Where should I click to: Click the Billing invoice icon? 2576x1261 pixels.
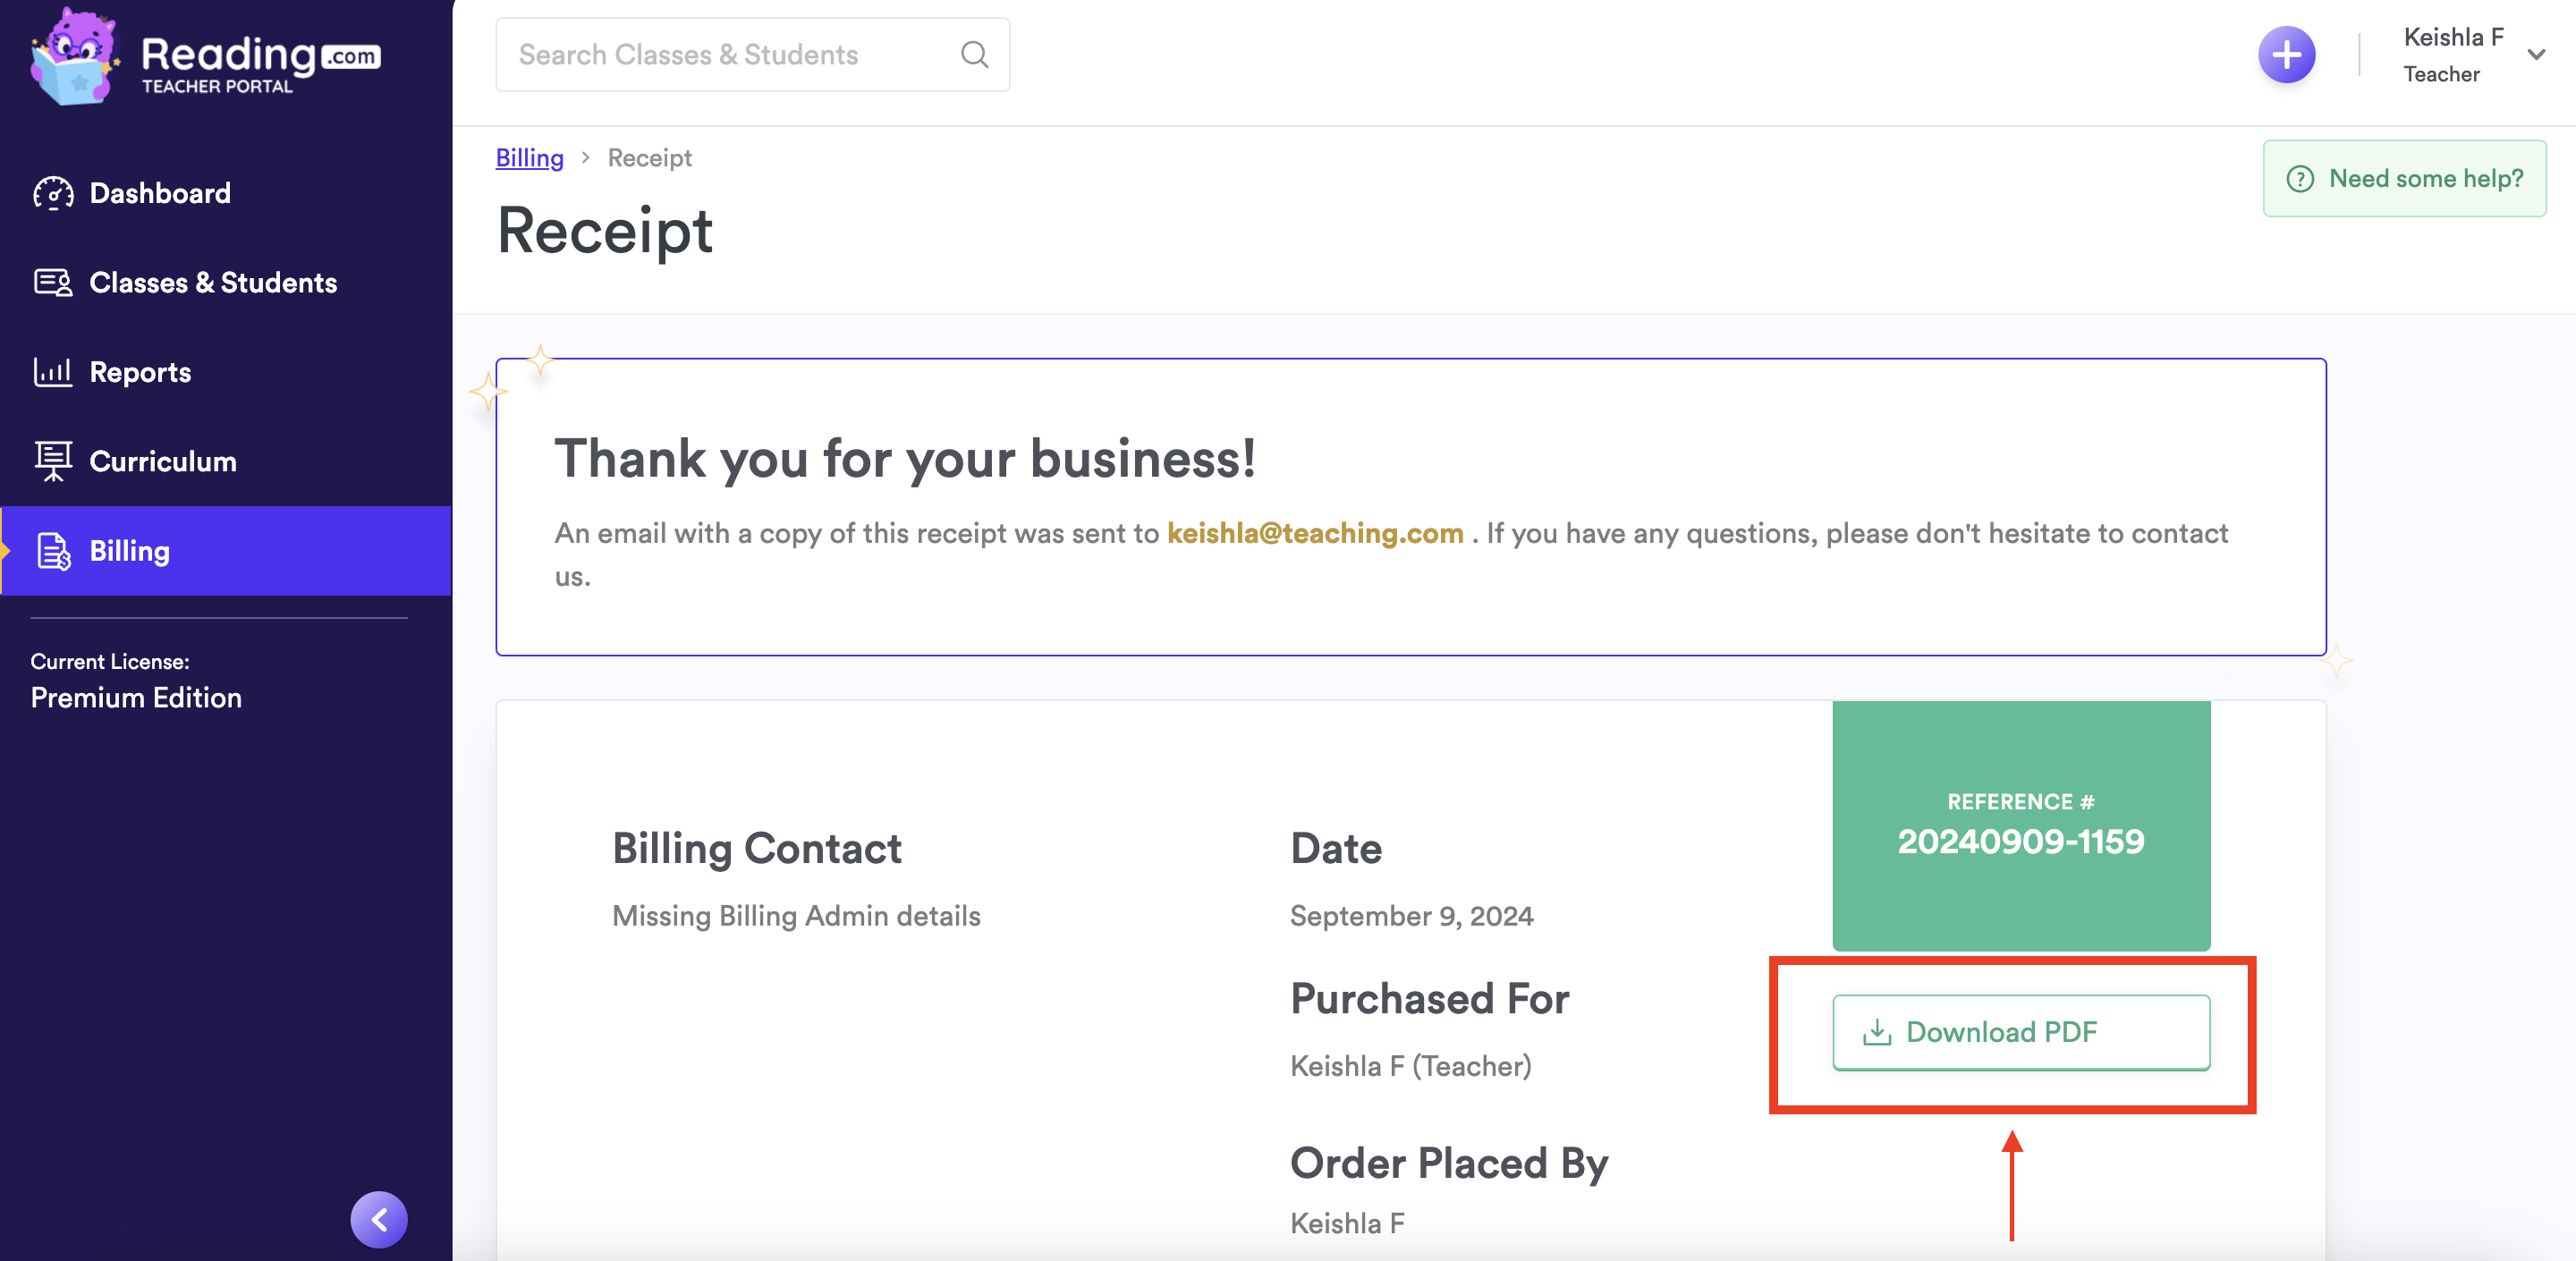(x=53, y=551)
